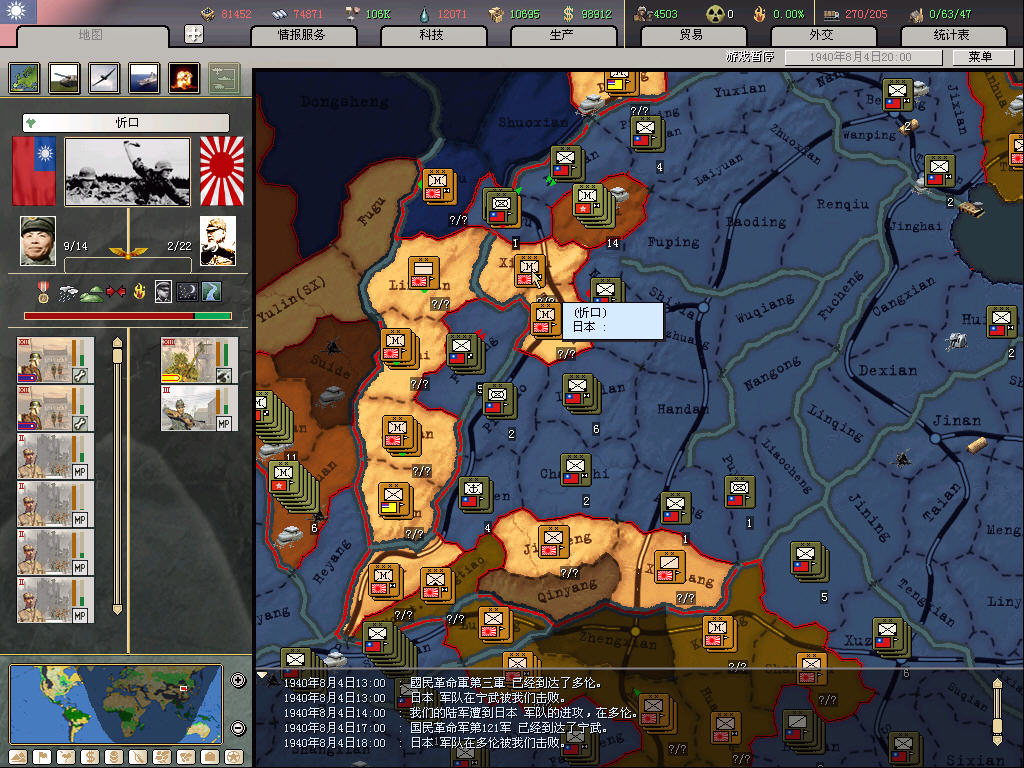The image size is (1024, 768).
Task: Select the 14-division communist stack on map
Action: click(x=591, y=204)
